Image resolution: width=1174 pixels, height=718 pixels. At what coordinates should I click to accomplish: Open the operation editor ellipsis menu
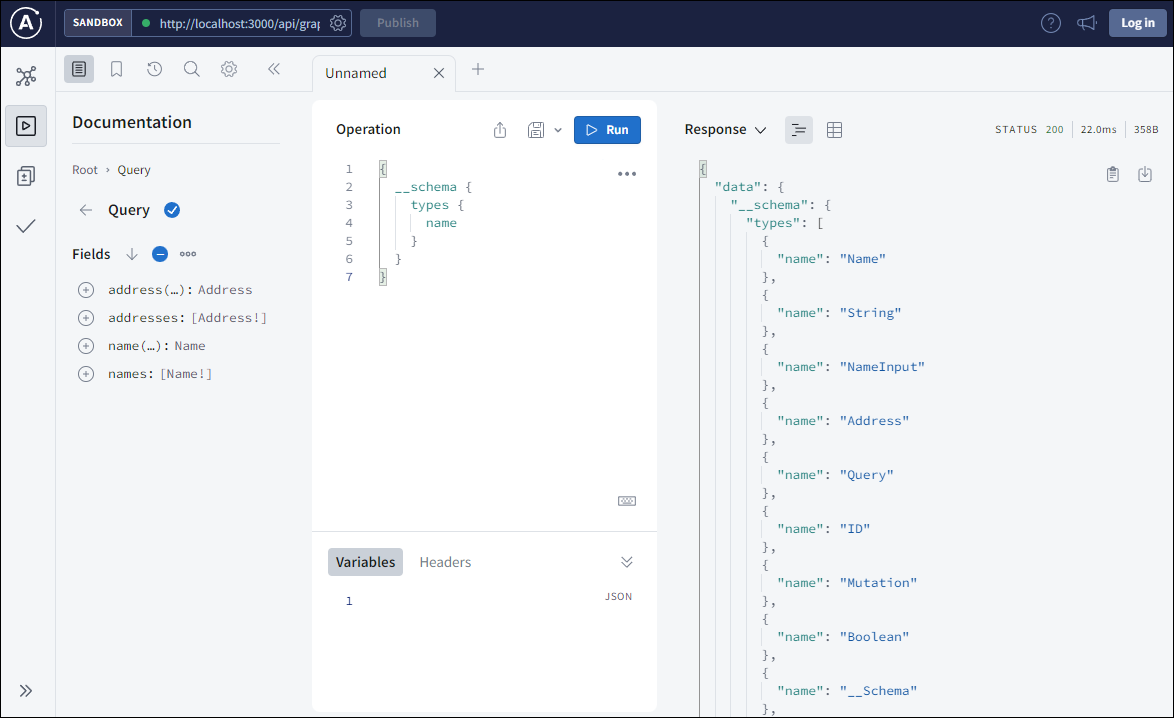(x=627, y=174)
